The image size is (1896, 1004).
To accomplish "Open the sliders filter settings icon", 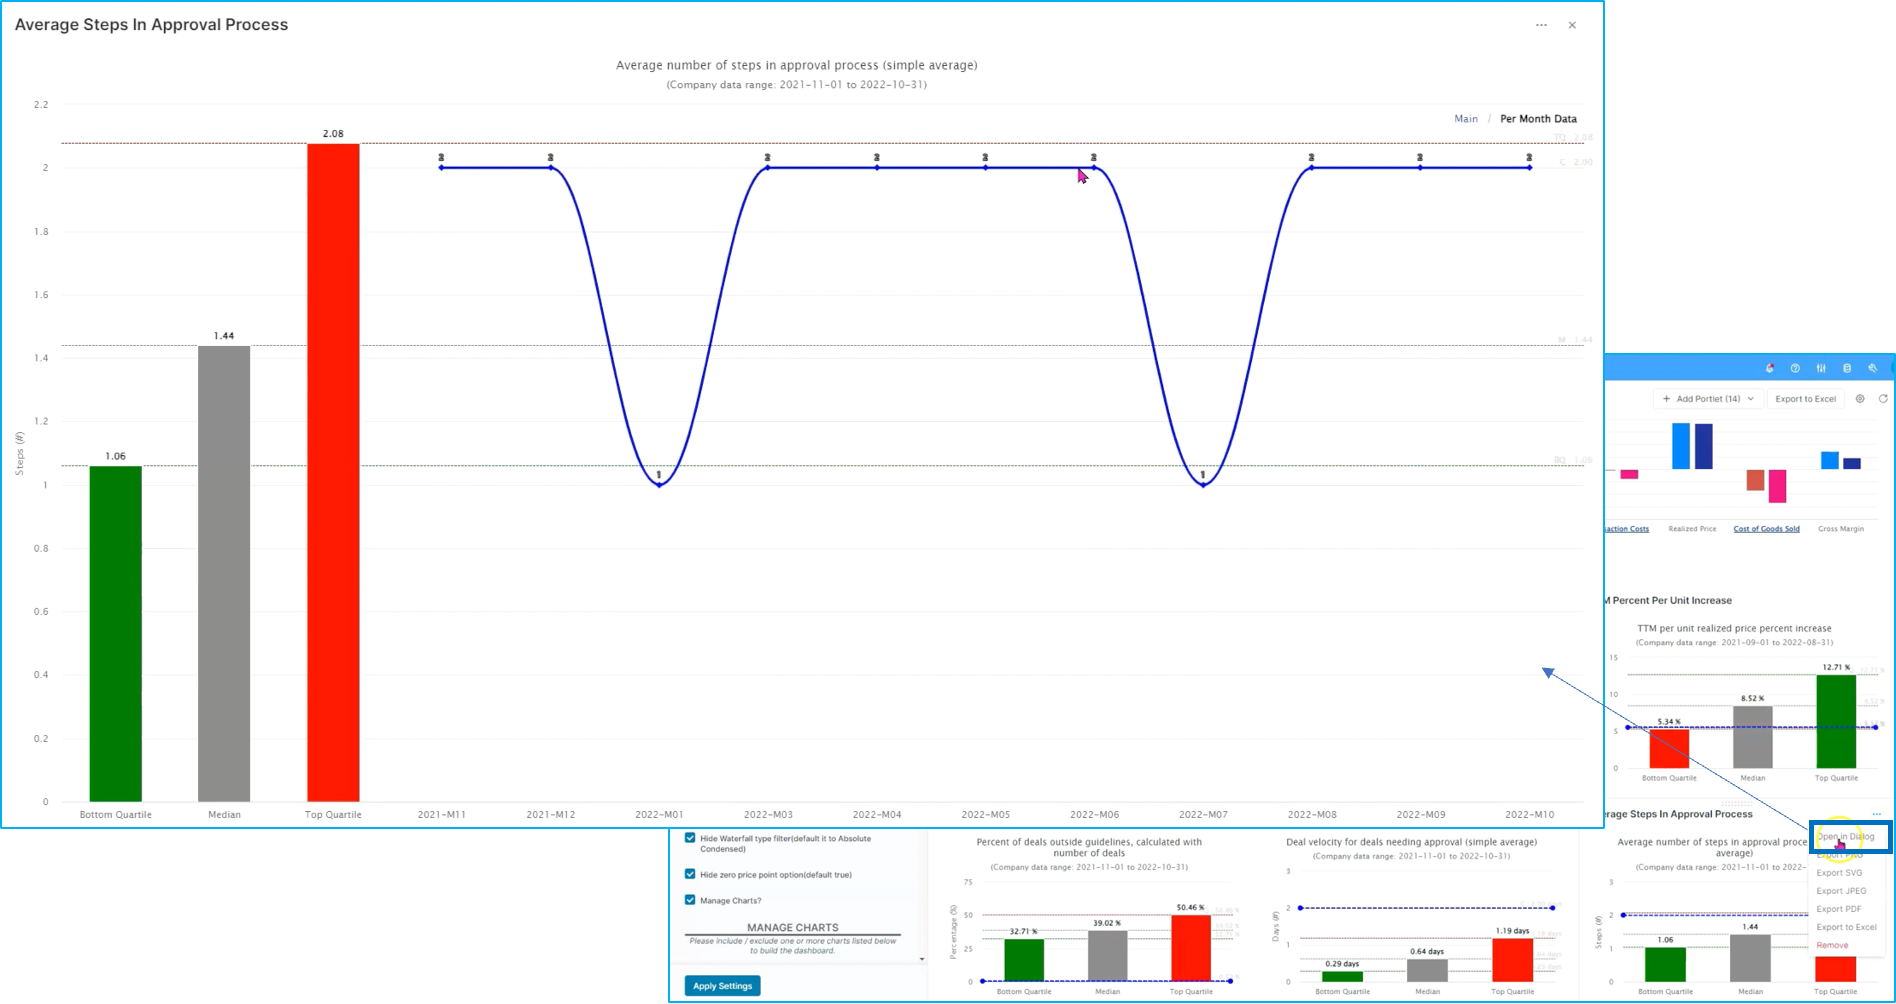I will tap(1821, 368).
